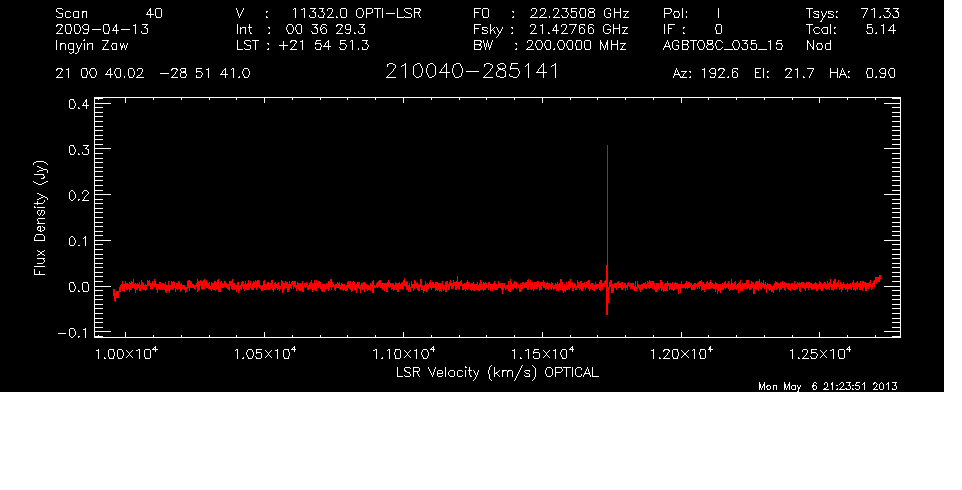Image resolution: width=962 pixels, height=490 pixels.
Task: Click the Az: 192.6 value
Action: pyautogui.click(x=705, y=74)
